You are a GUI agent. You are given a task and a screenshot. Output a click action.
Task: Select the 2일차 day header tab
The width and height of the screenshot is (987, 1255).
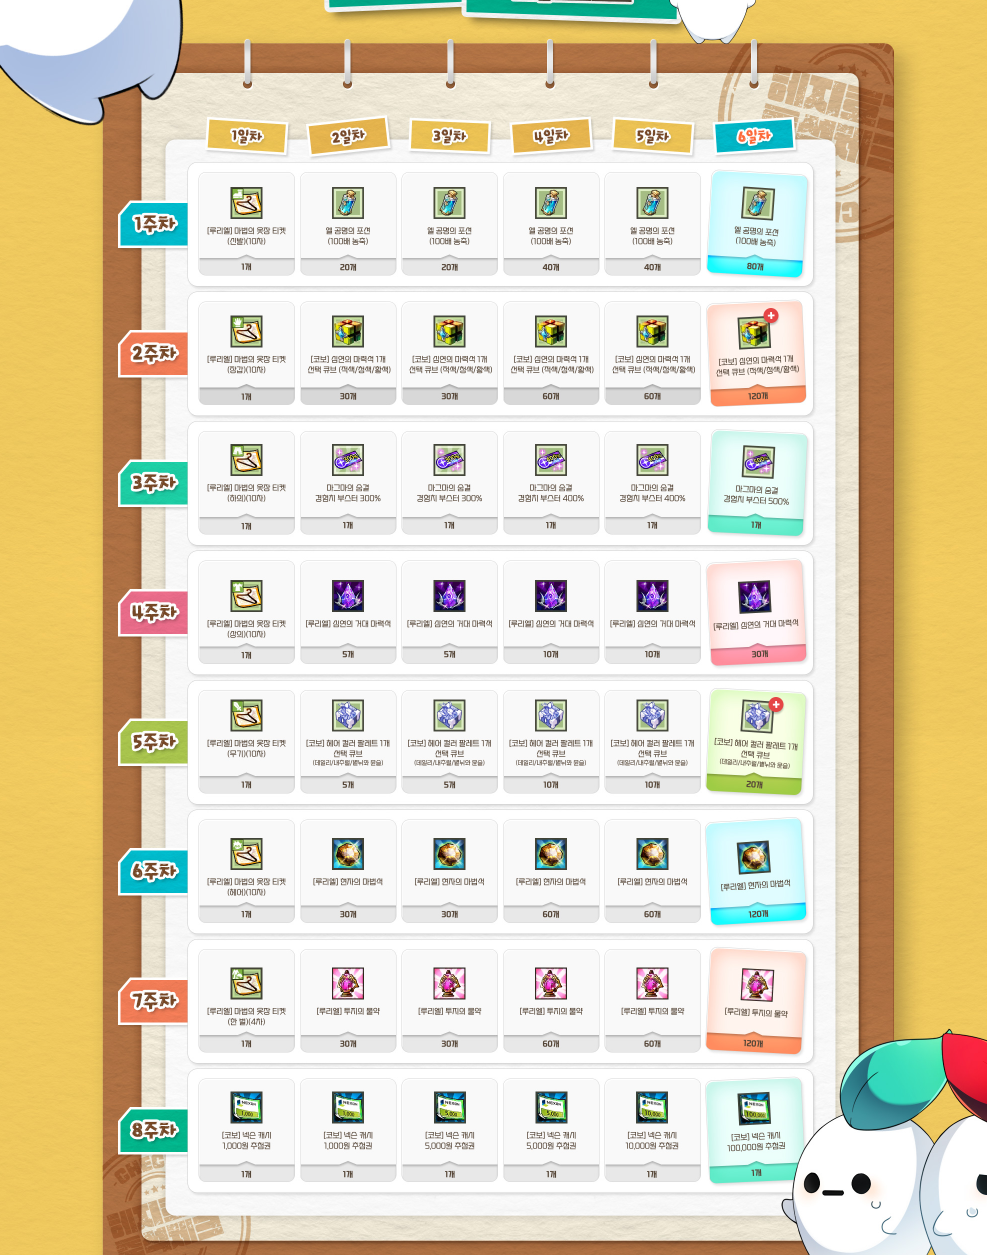348,136
